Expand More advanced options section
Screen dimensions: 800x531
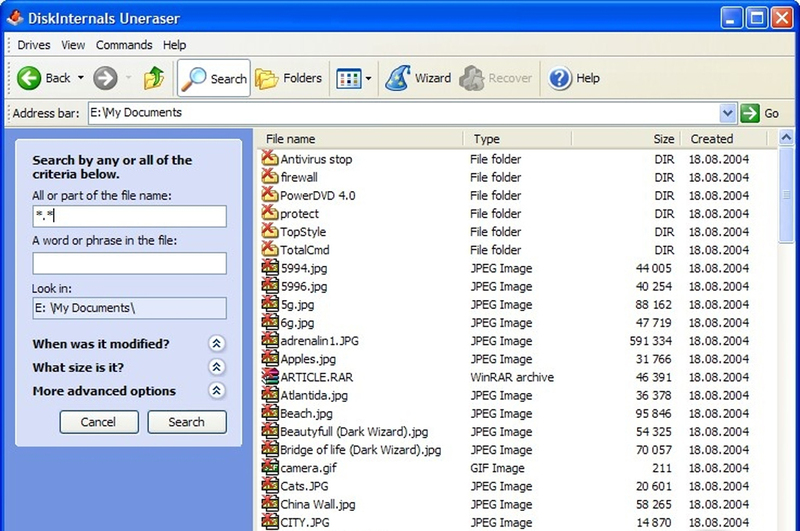tap(216, 391)
